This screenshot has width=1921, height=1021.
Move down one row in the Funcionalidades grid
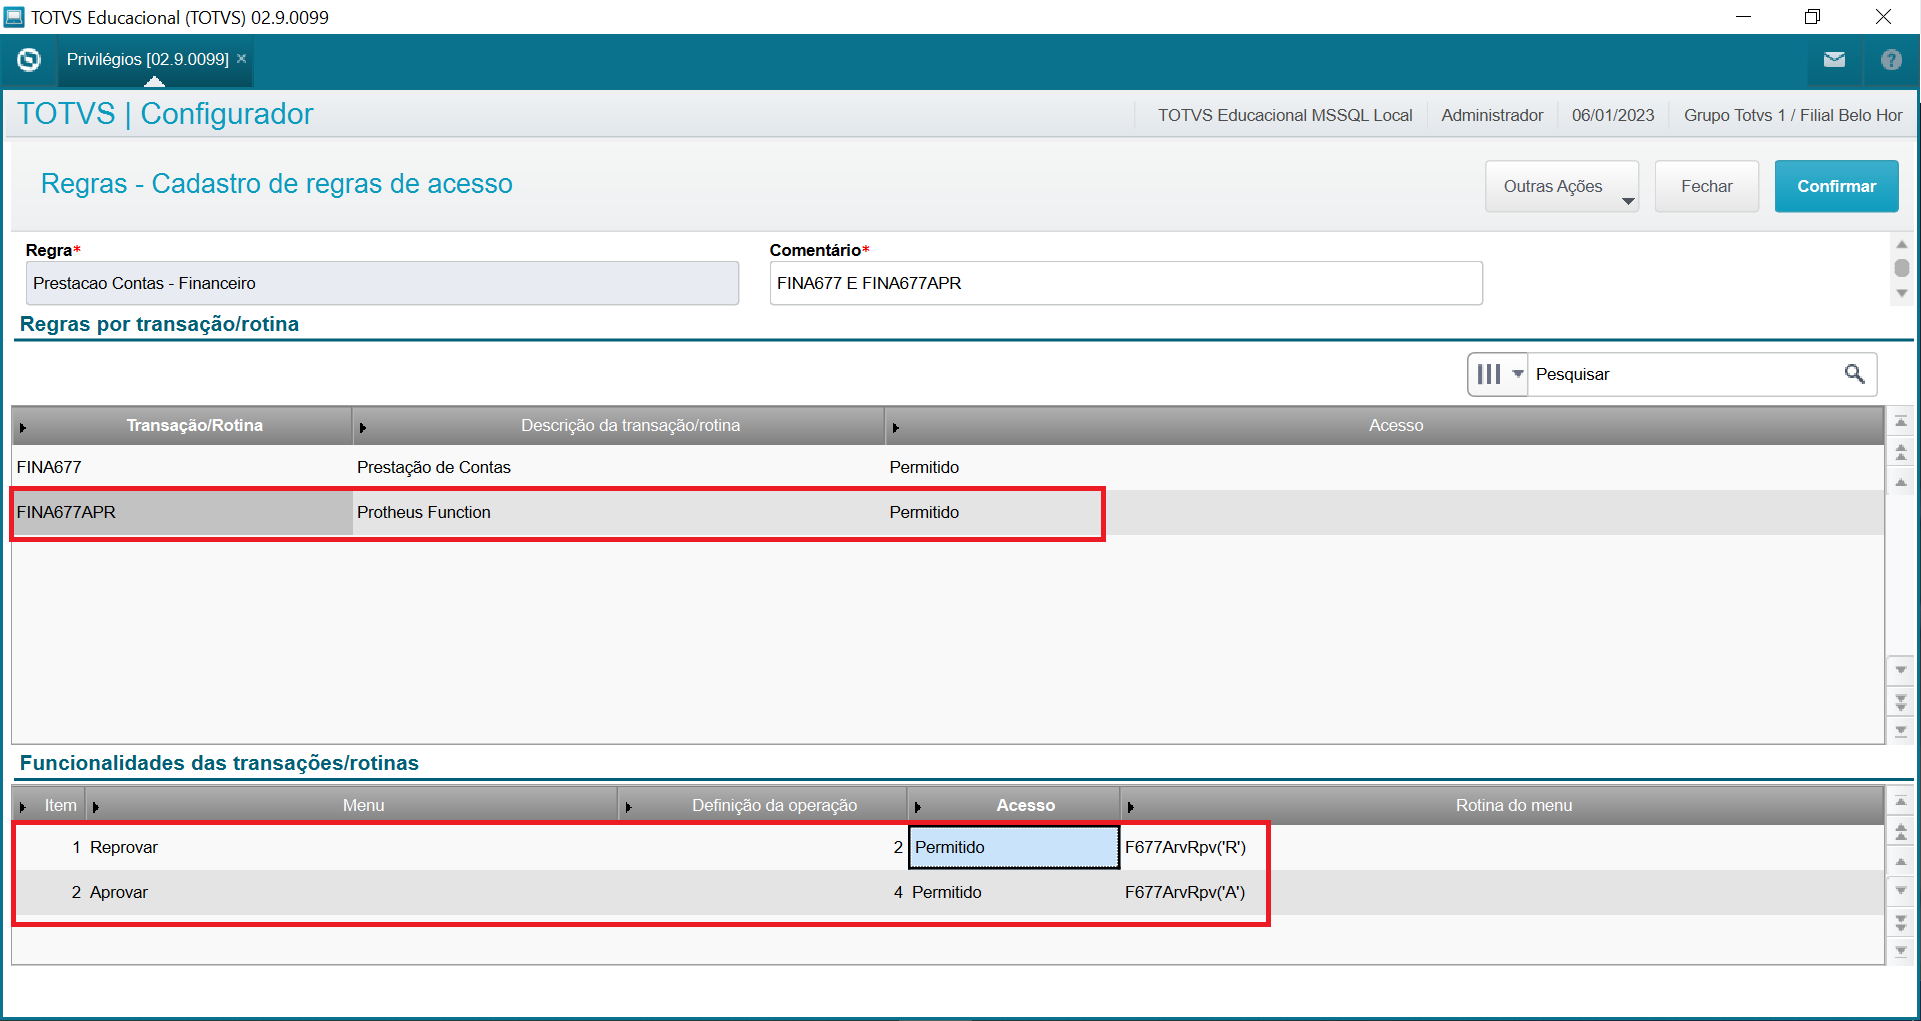click(1901, 890)
